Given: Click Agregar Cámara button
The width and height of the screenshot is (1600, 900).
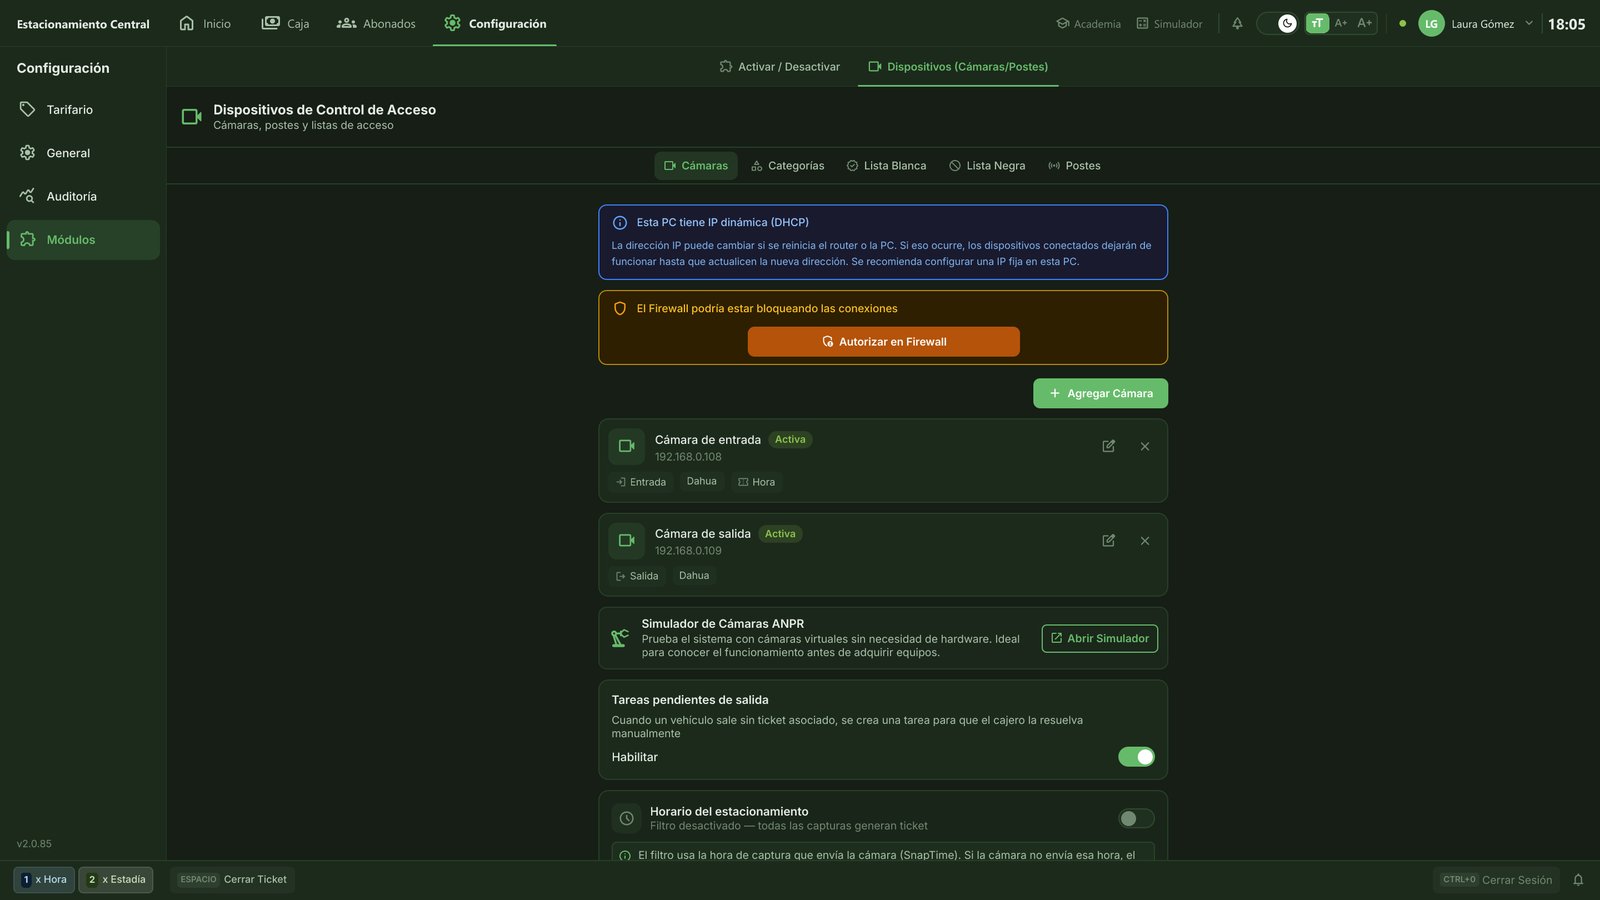Looking at the screenshot, I should coord(1100,394).
